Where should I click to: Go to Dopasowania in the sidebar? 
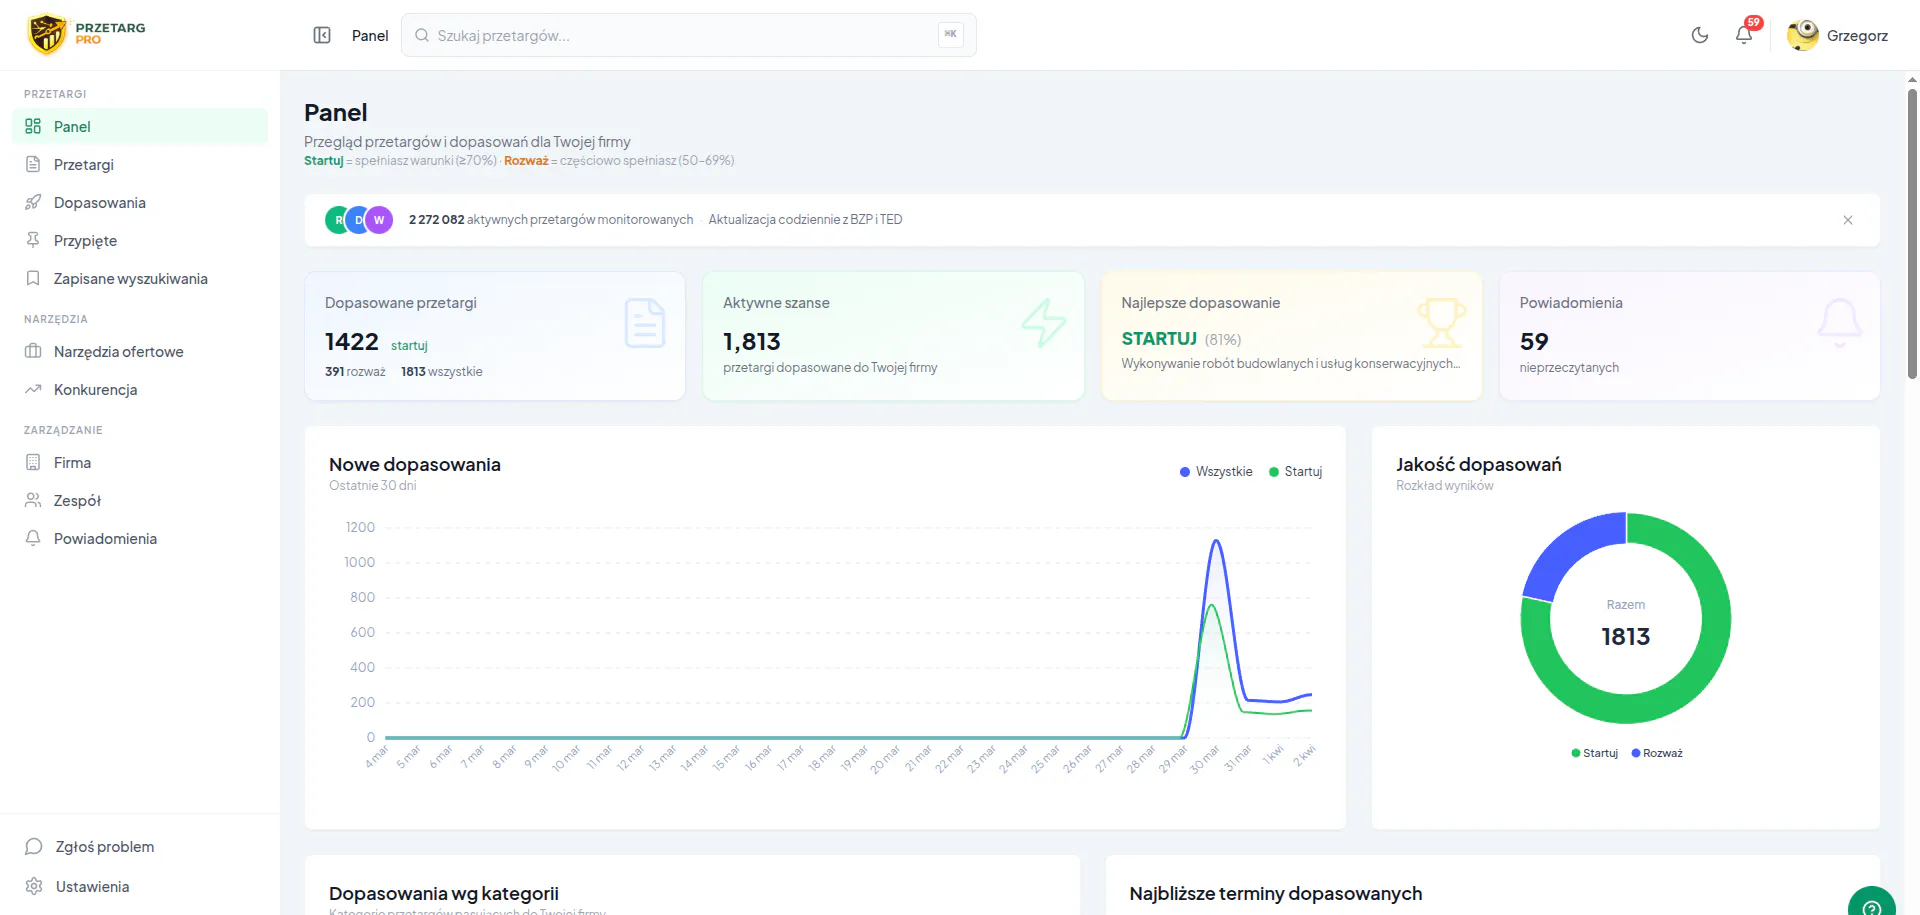click(x=140, y=202)
